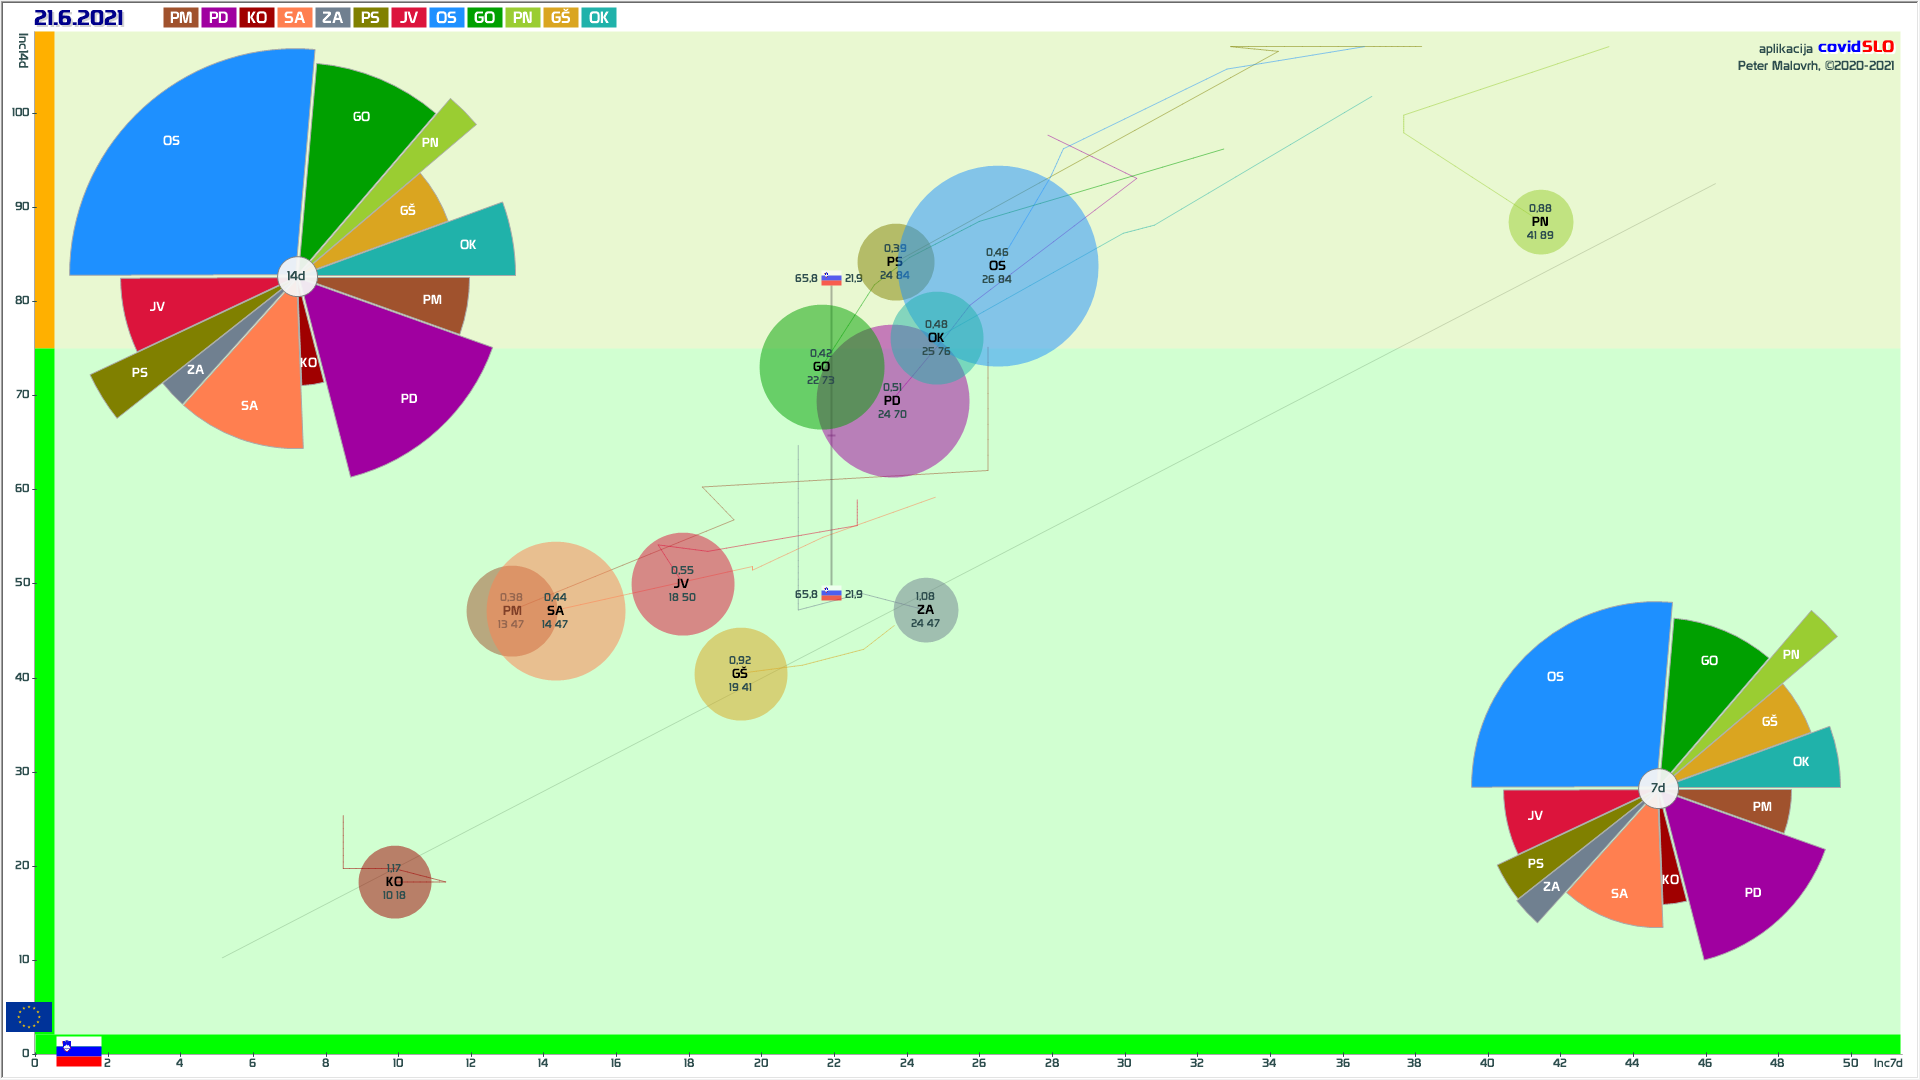This screenshot has width=1920, height=1080.
Task: Click the date 21.6.2021 label
Action: [79, 18]
